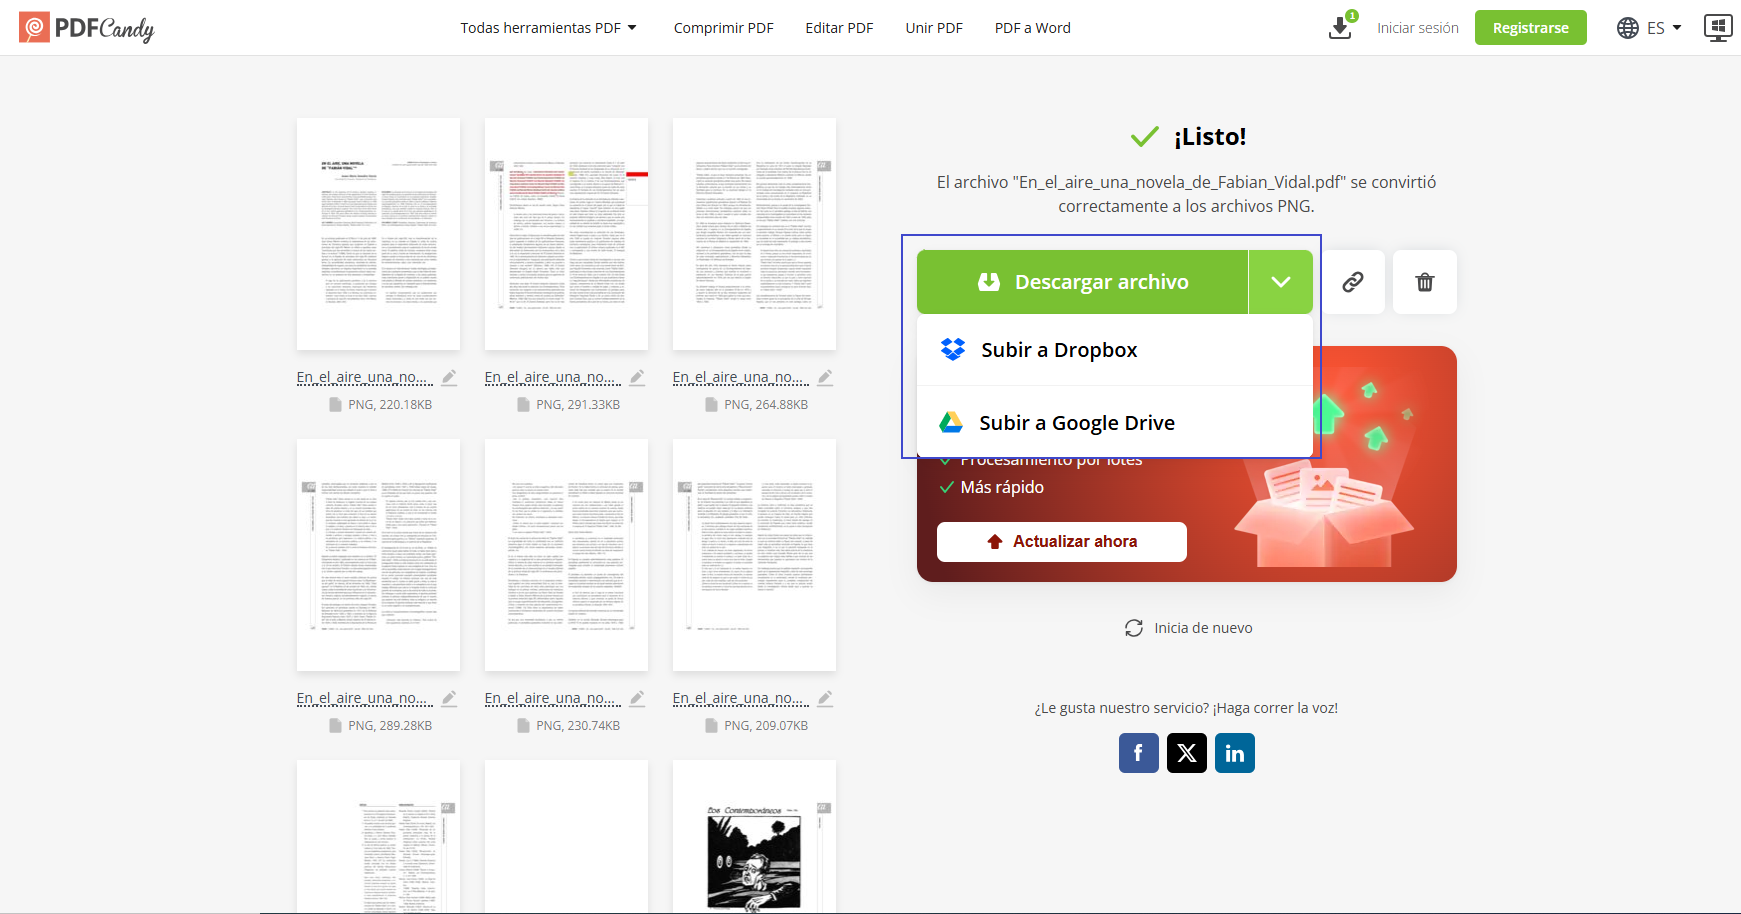
Task: Toggle the download options chevron
Action: (1281, 282)
